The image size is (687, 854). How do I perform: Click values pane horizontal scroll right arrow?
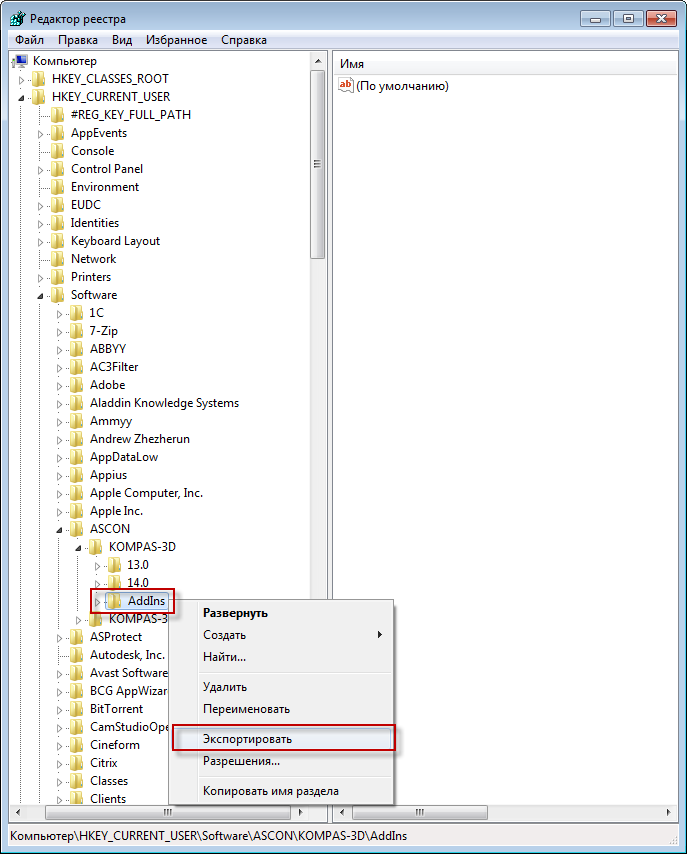pyautogui.click(x=669, y=812)
